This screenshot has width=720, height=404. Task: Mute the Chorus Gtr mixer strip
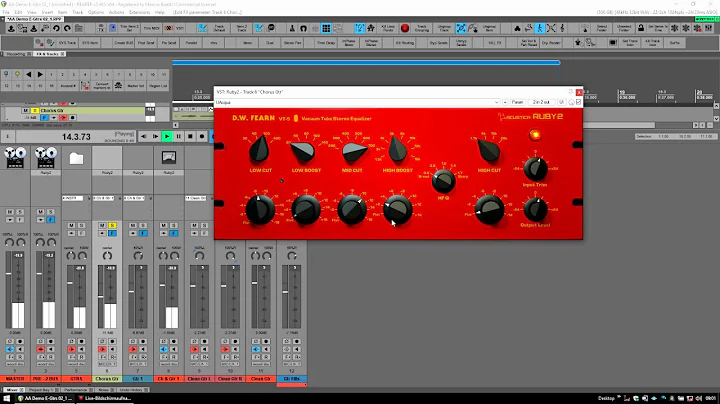[x=102, y=225]
